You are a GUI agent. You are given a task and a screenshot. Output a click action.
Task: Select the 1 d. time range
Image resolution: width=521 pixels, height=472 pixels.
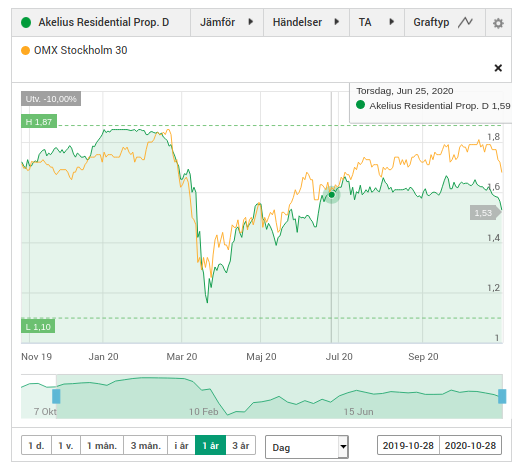pos(36,445)
